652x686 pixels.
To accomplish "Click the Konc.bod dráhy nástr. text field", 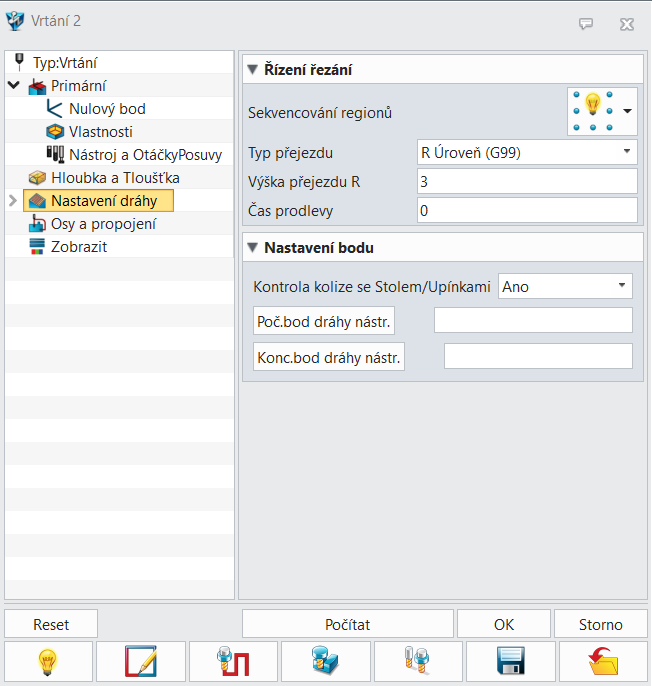I will [x=538, y=356].
